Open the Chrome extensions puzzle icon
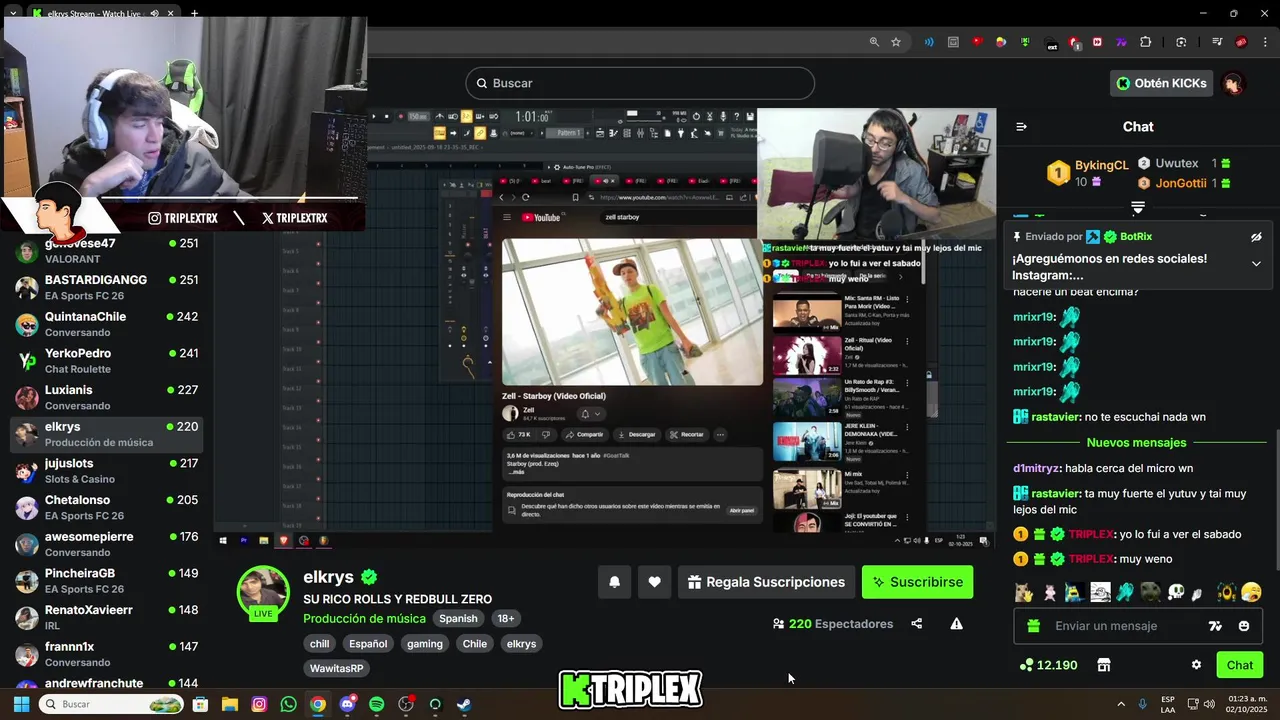 coord(1146,42)
